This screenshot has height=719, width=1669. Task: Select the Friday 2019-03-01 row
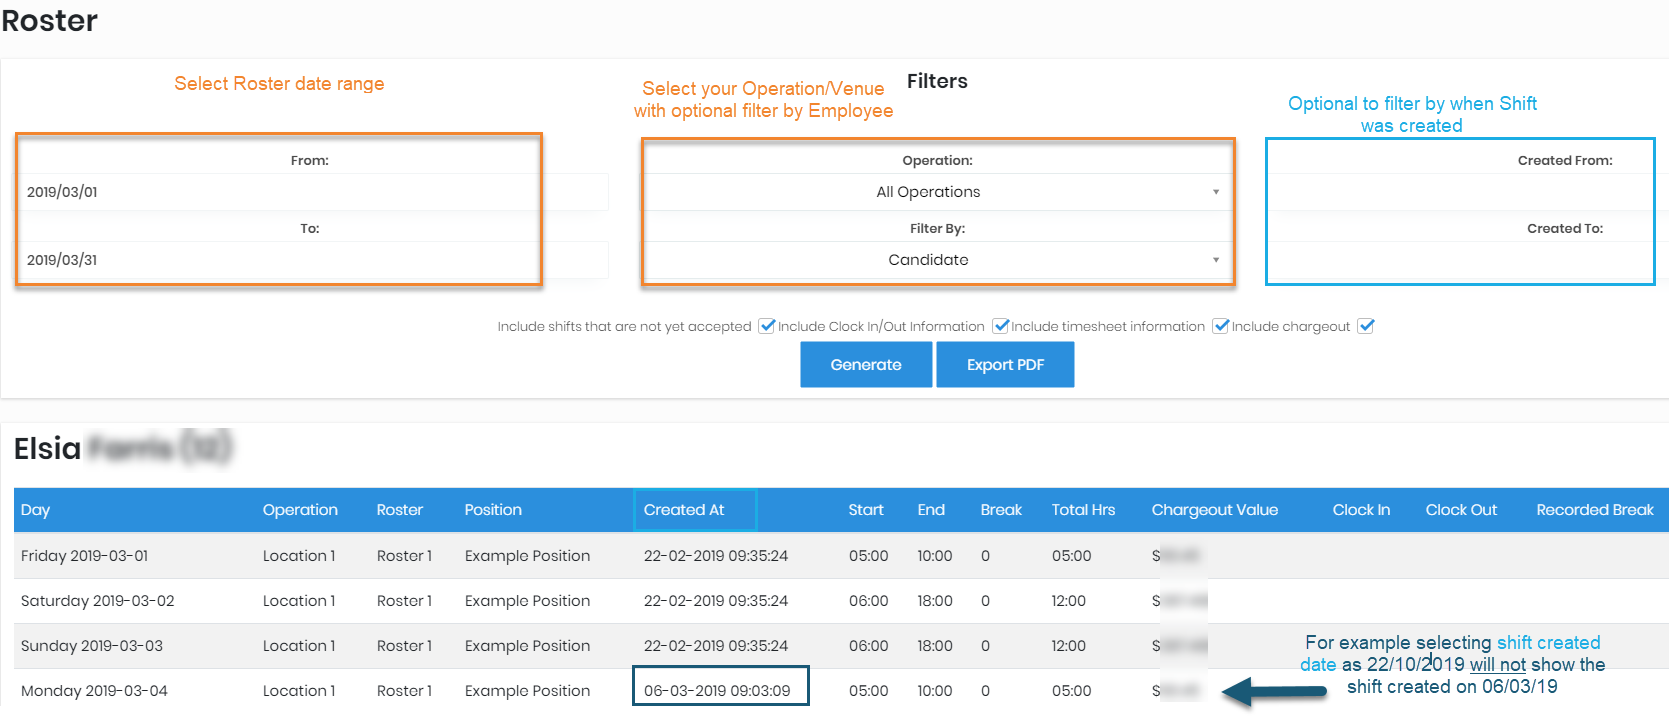pyautogui.click(x=85, y=556)
